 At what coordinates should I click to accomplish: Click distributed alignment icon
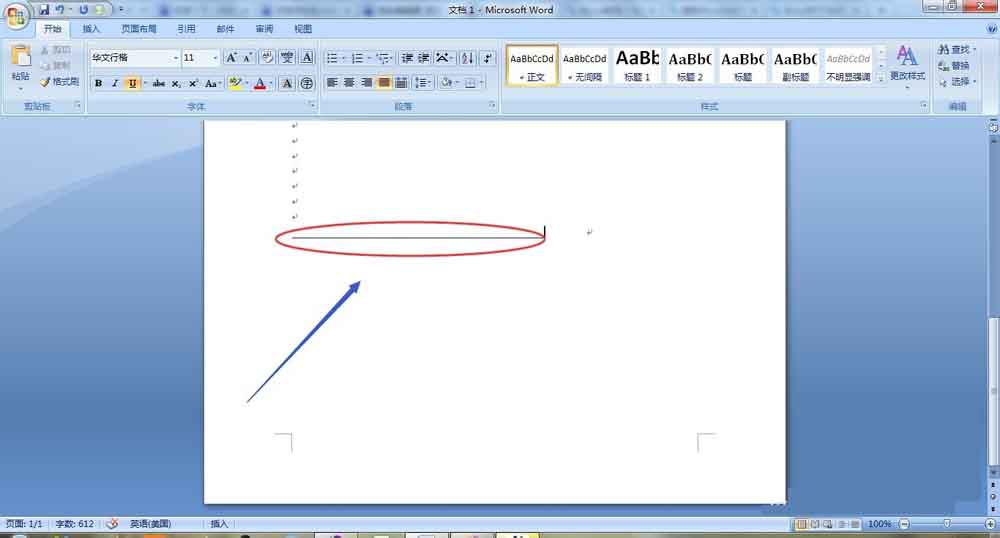[401, 83]
